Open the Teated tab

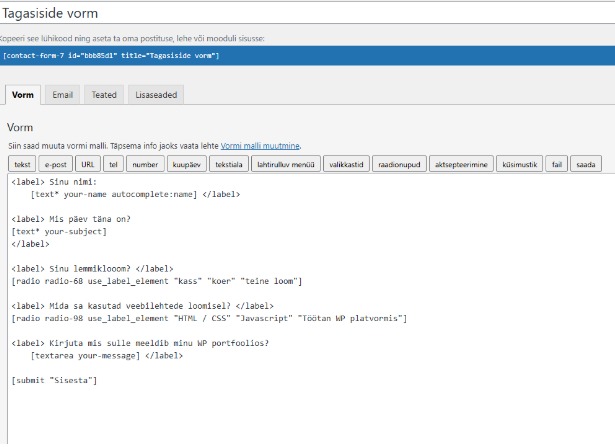pos(104,95)
